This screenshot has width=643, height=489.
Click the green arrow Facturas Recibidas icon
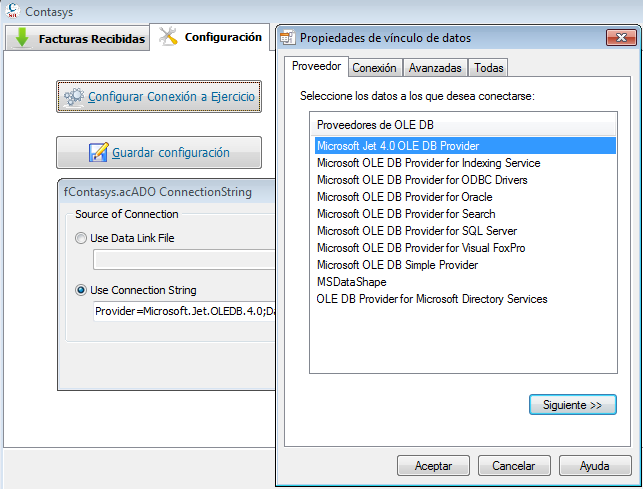click(22, 39)
